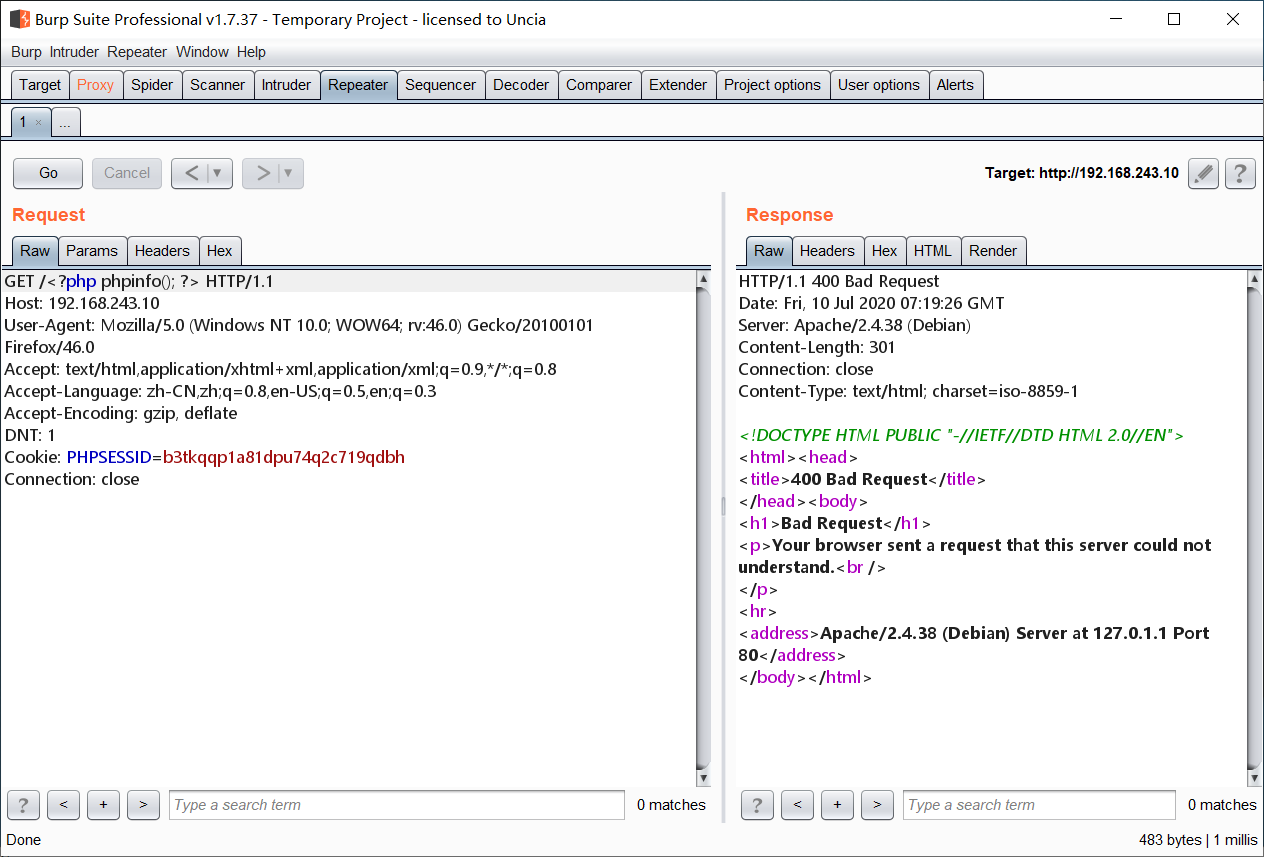This screenshot has height=857, width=1264.
Task: Click the plus button in response search bar
Action: point(837,804)
